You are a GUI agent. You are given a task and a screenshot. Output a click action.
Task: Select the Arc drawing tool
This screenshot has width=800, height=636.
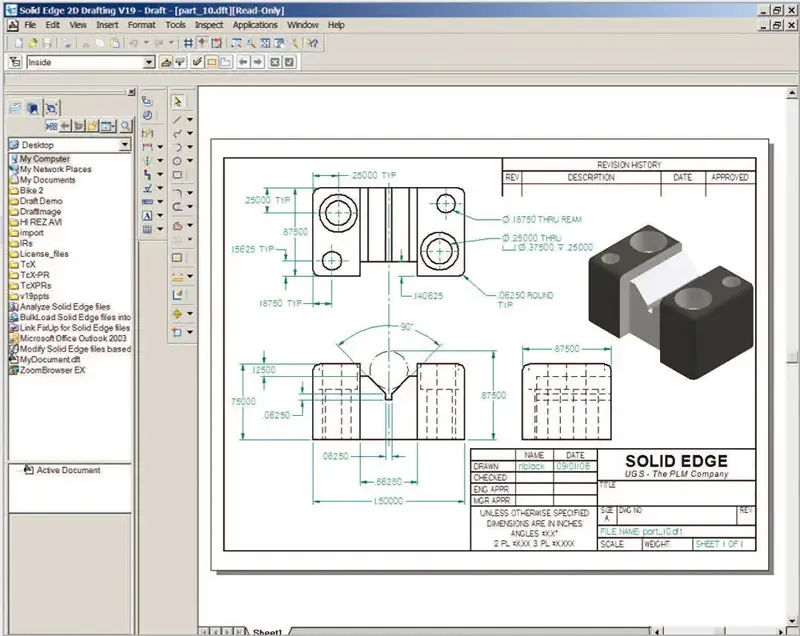pyautogui.click(x=177, y=147)
